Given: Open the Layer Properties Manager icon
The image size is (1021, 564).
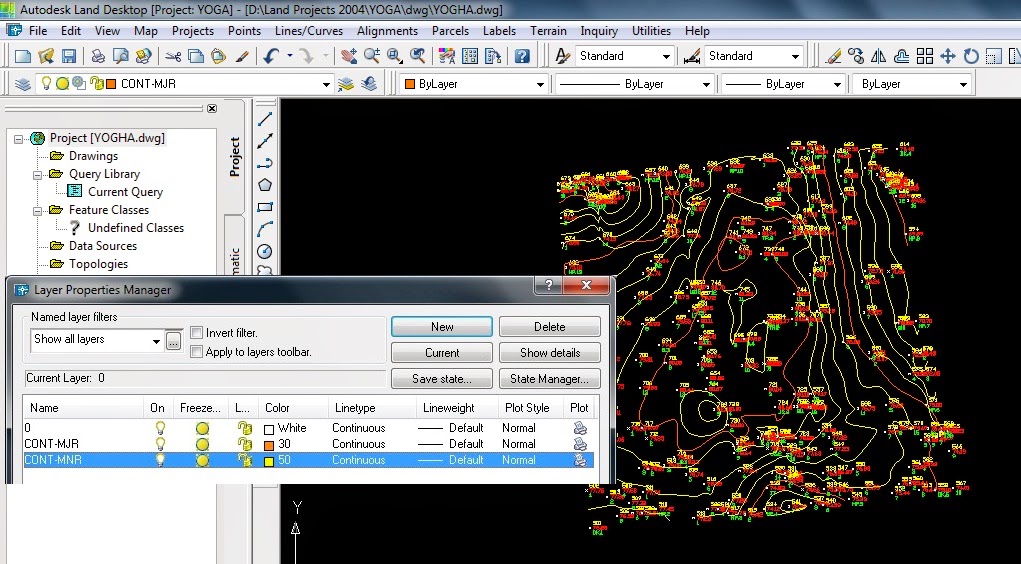Looking at the screenshot, I should (x=23, y=84).
